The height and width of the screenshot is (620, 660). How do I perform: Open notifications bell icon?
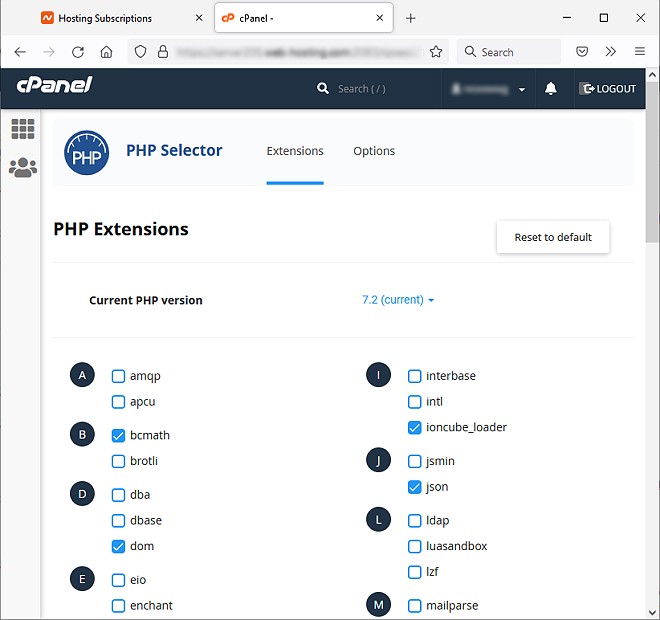click(x=551, y=88)
